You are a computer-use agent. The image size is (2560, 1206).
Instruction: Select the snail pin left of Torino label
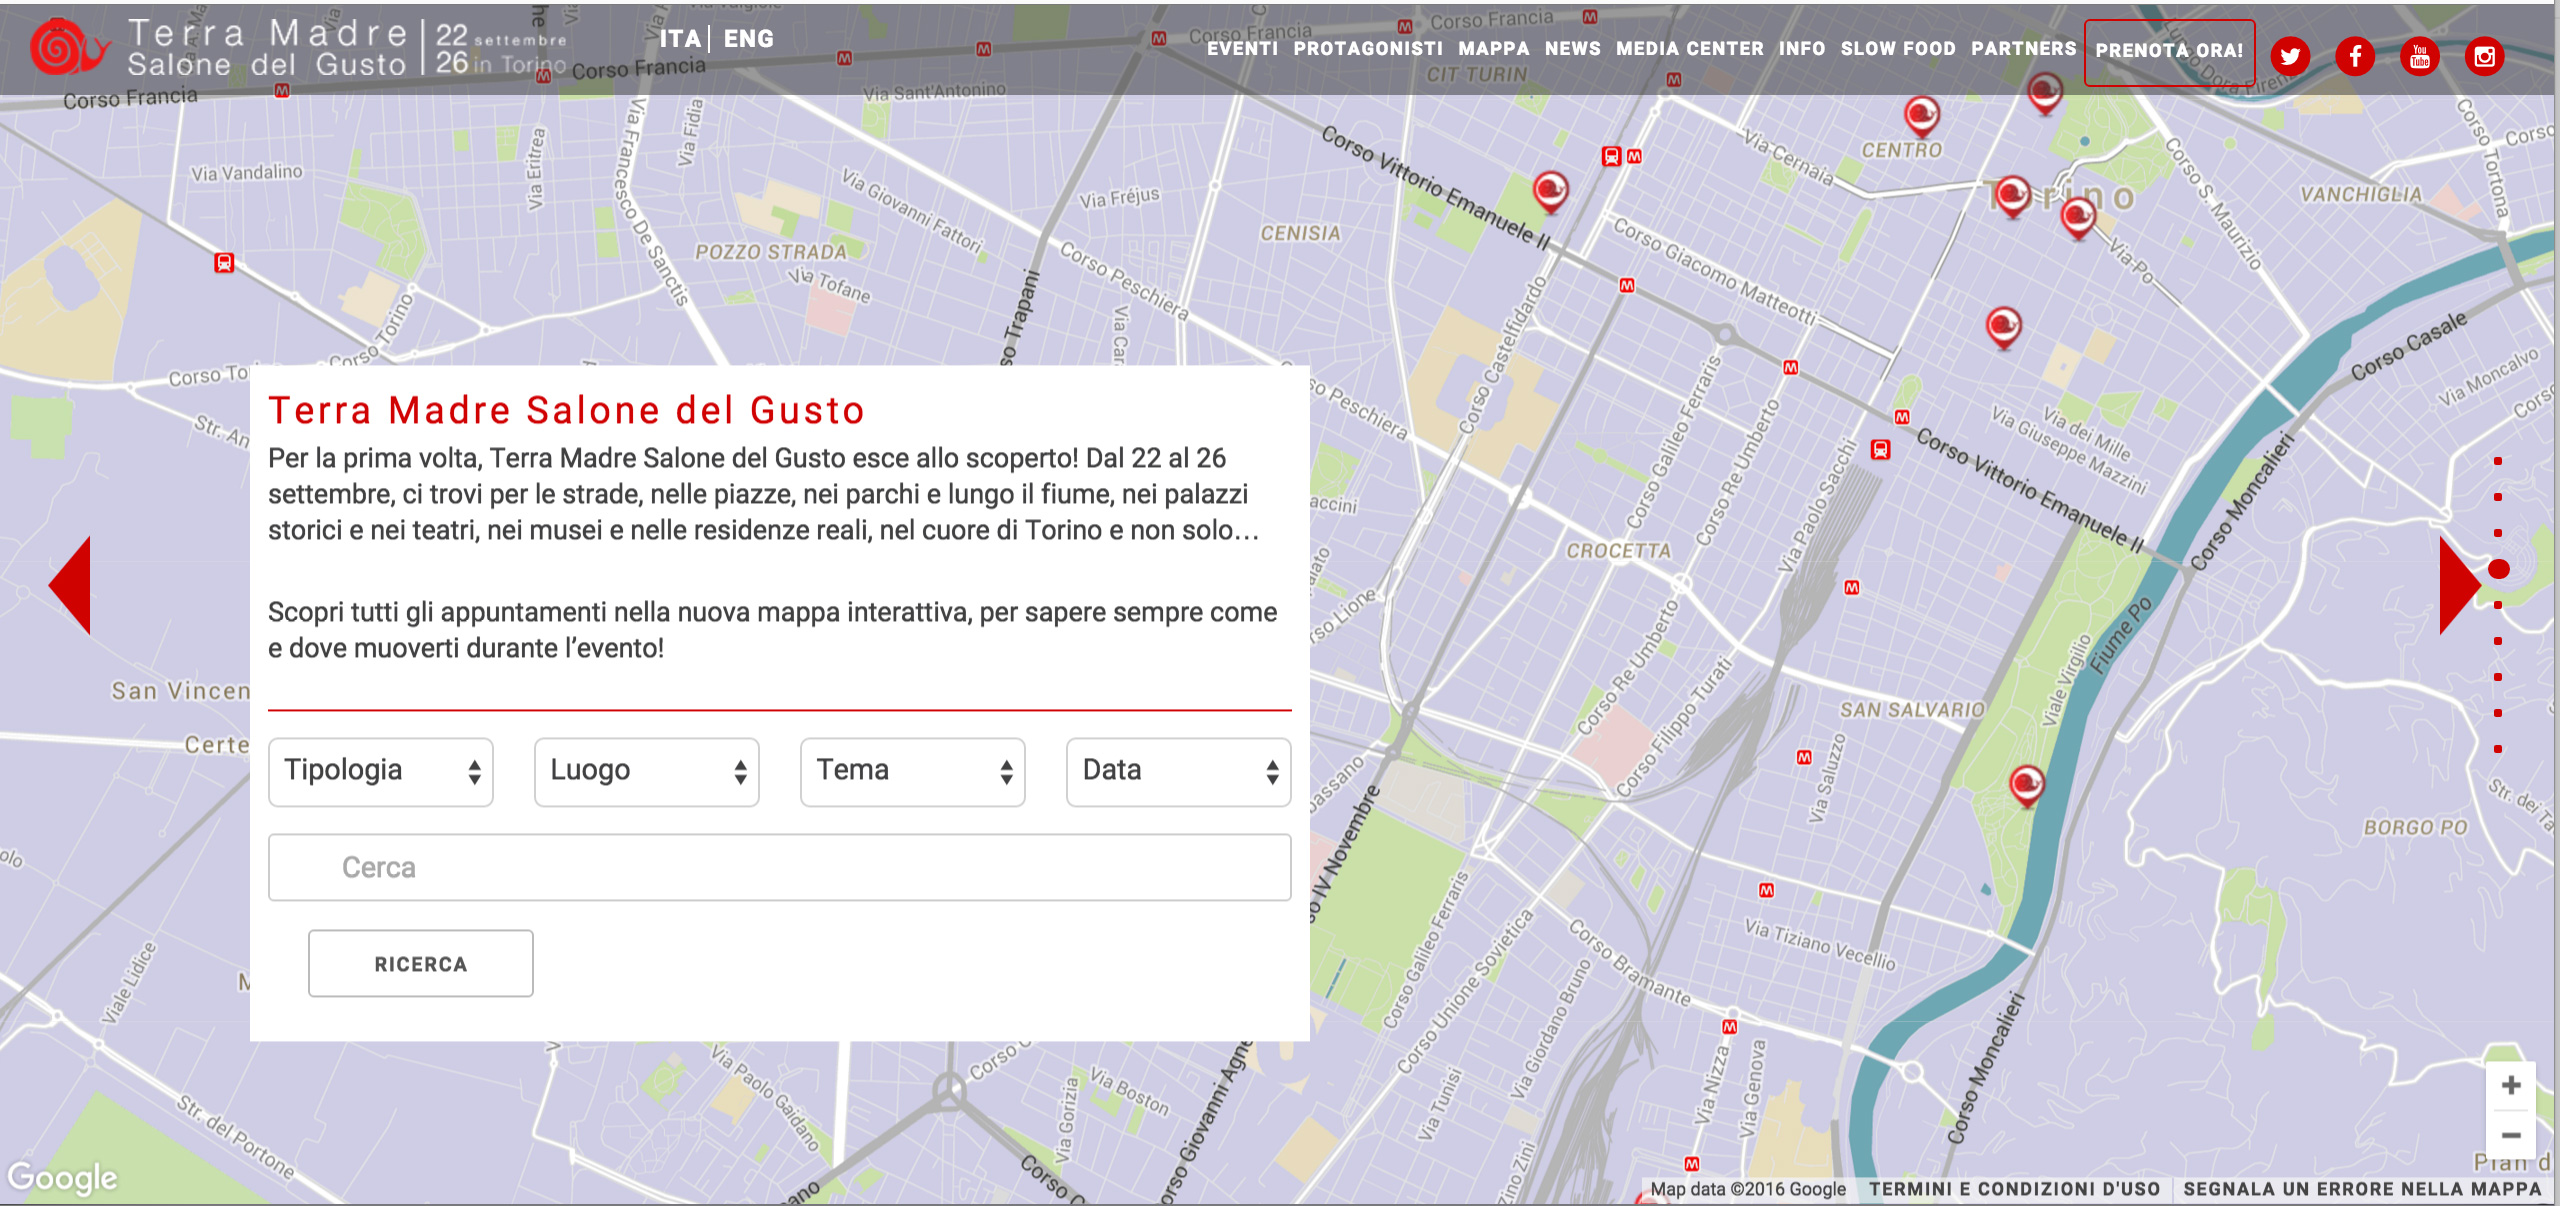(x=2012, y=196)
